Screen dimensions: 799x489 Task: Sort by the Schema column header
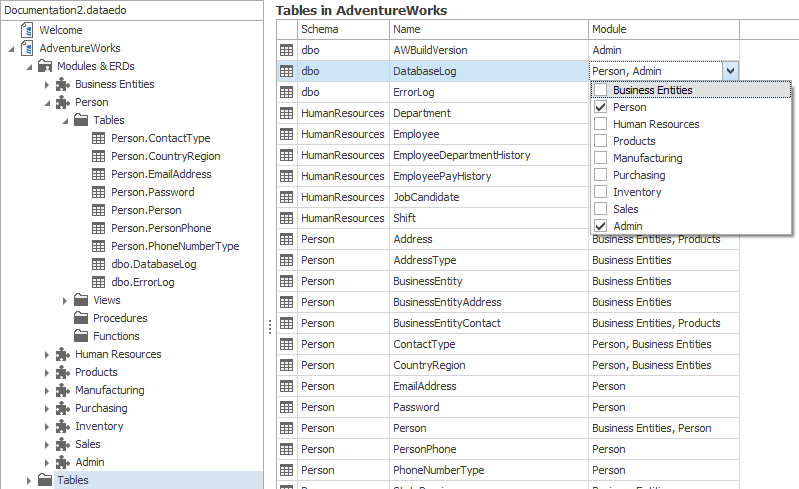[x=342, y=29]
